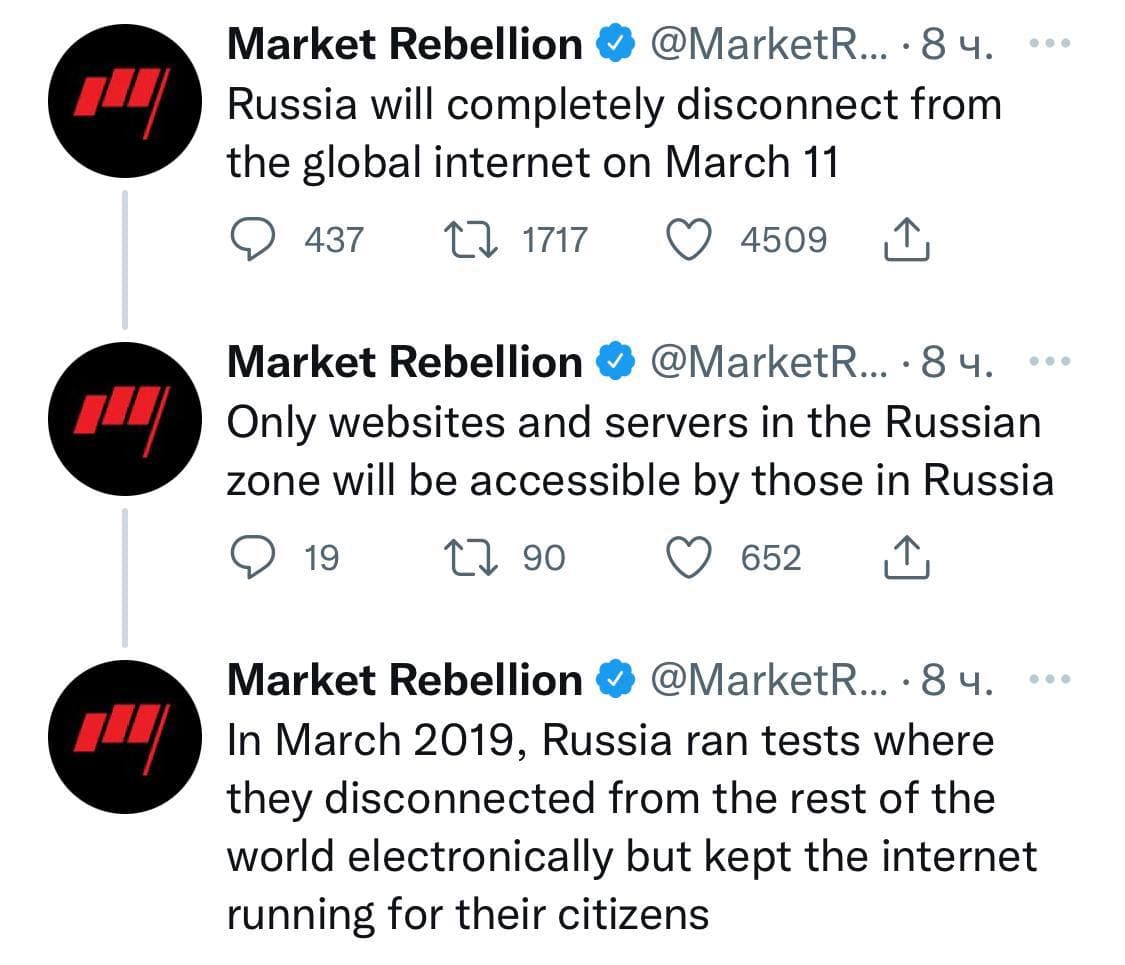Click Market Rebellion name on second tweet

[x=404, y=363]
